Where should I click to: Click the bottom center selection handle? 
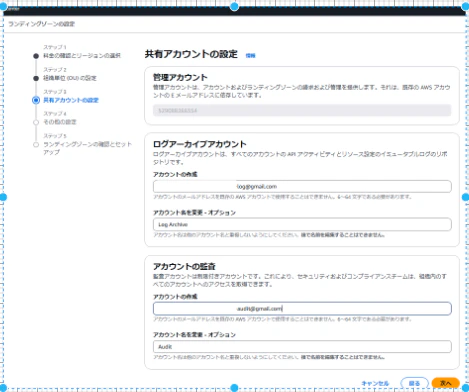234,388
